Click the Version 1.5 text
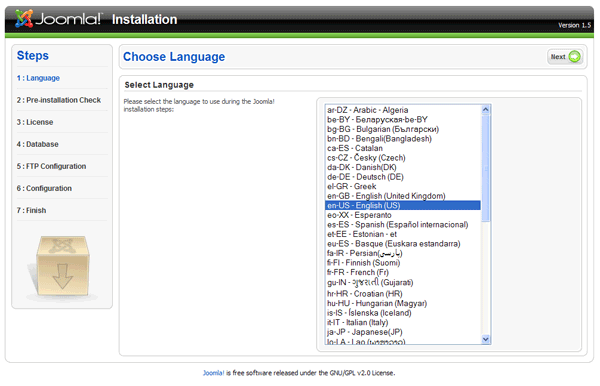 [x=574, y=25]
